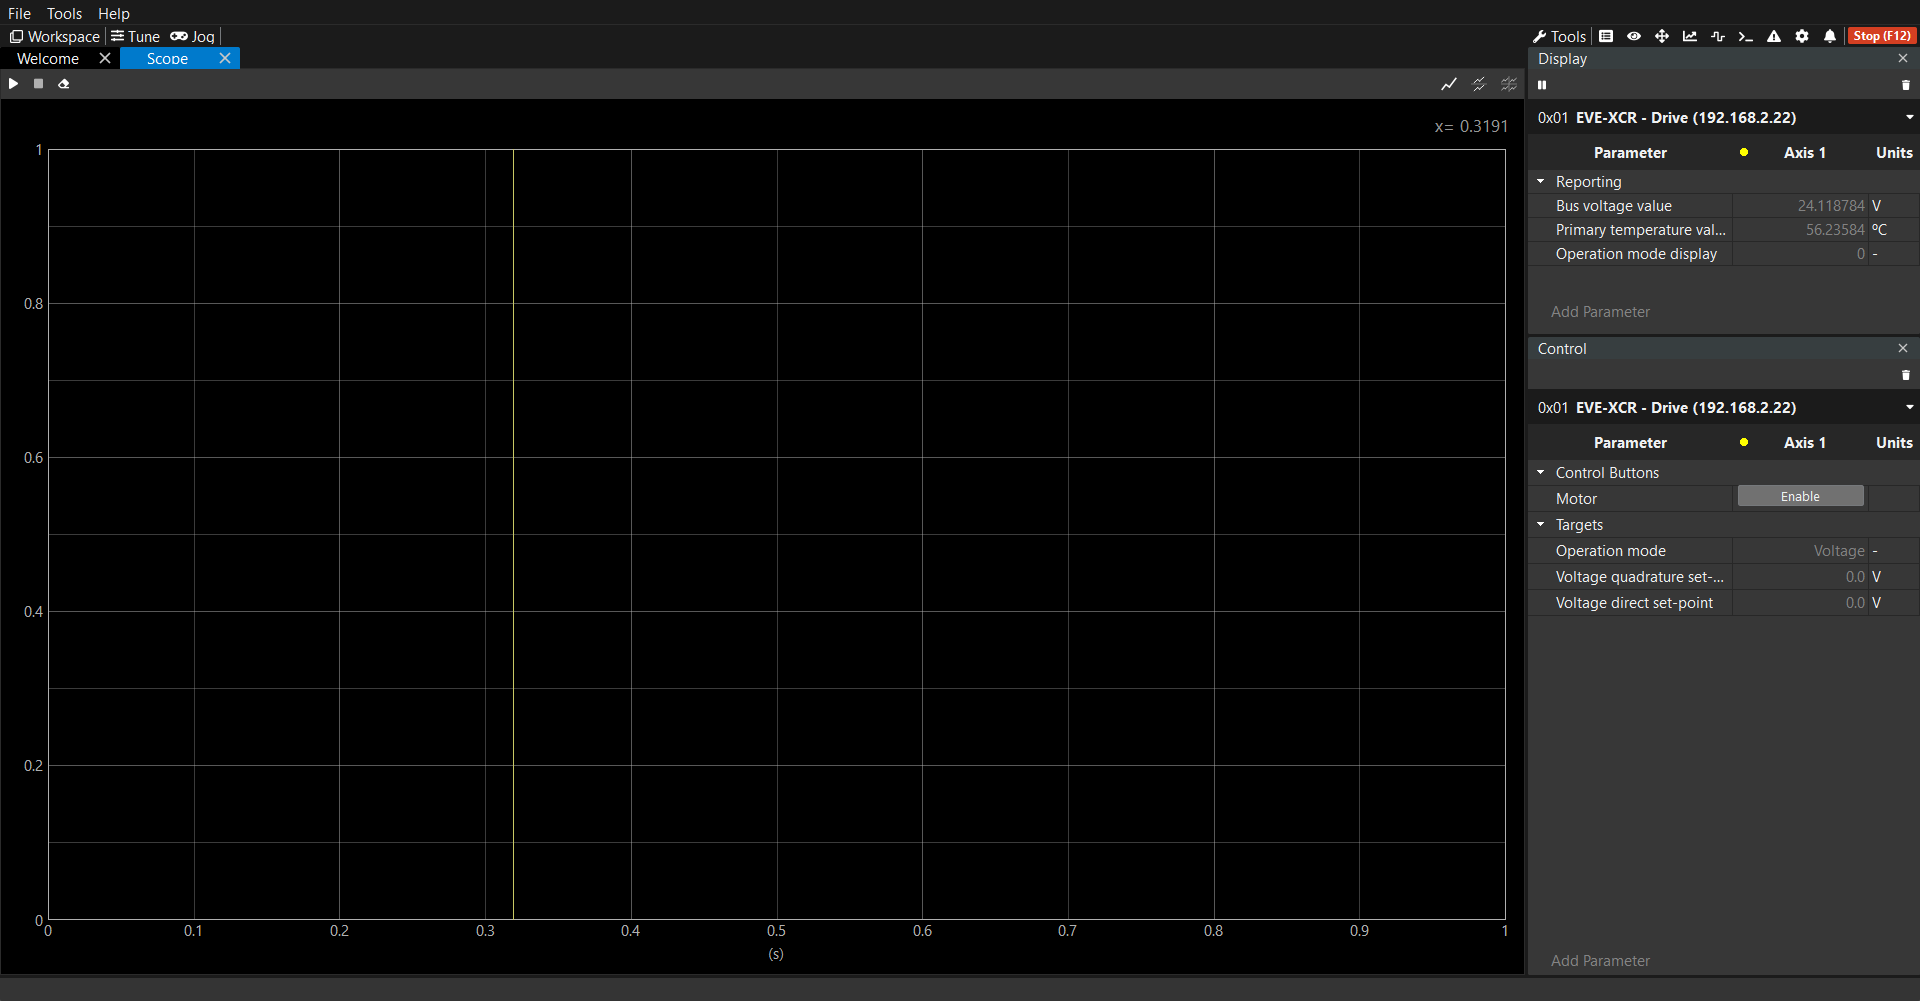The image size is (1920, 1001).
Task: Click the vertical cursor line in the scope plot
Action: pos(513,534)
